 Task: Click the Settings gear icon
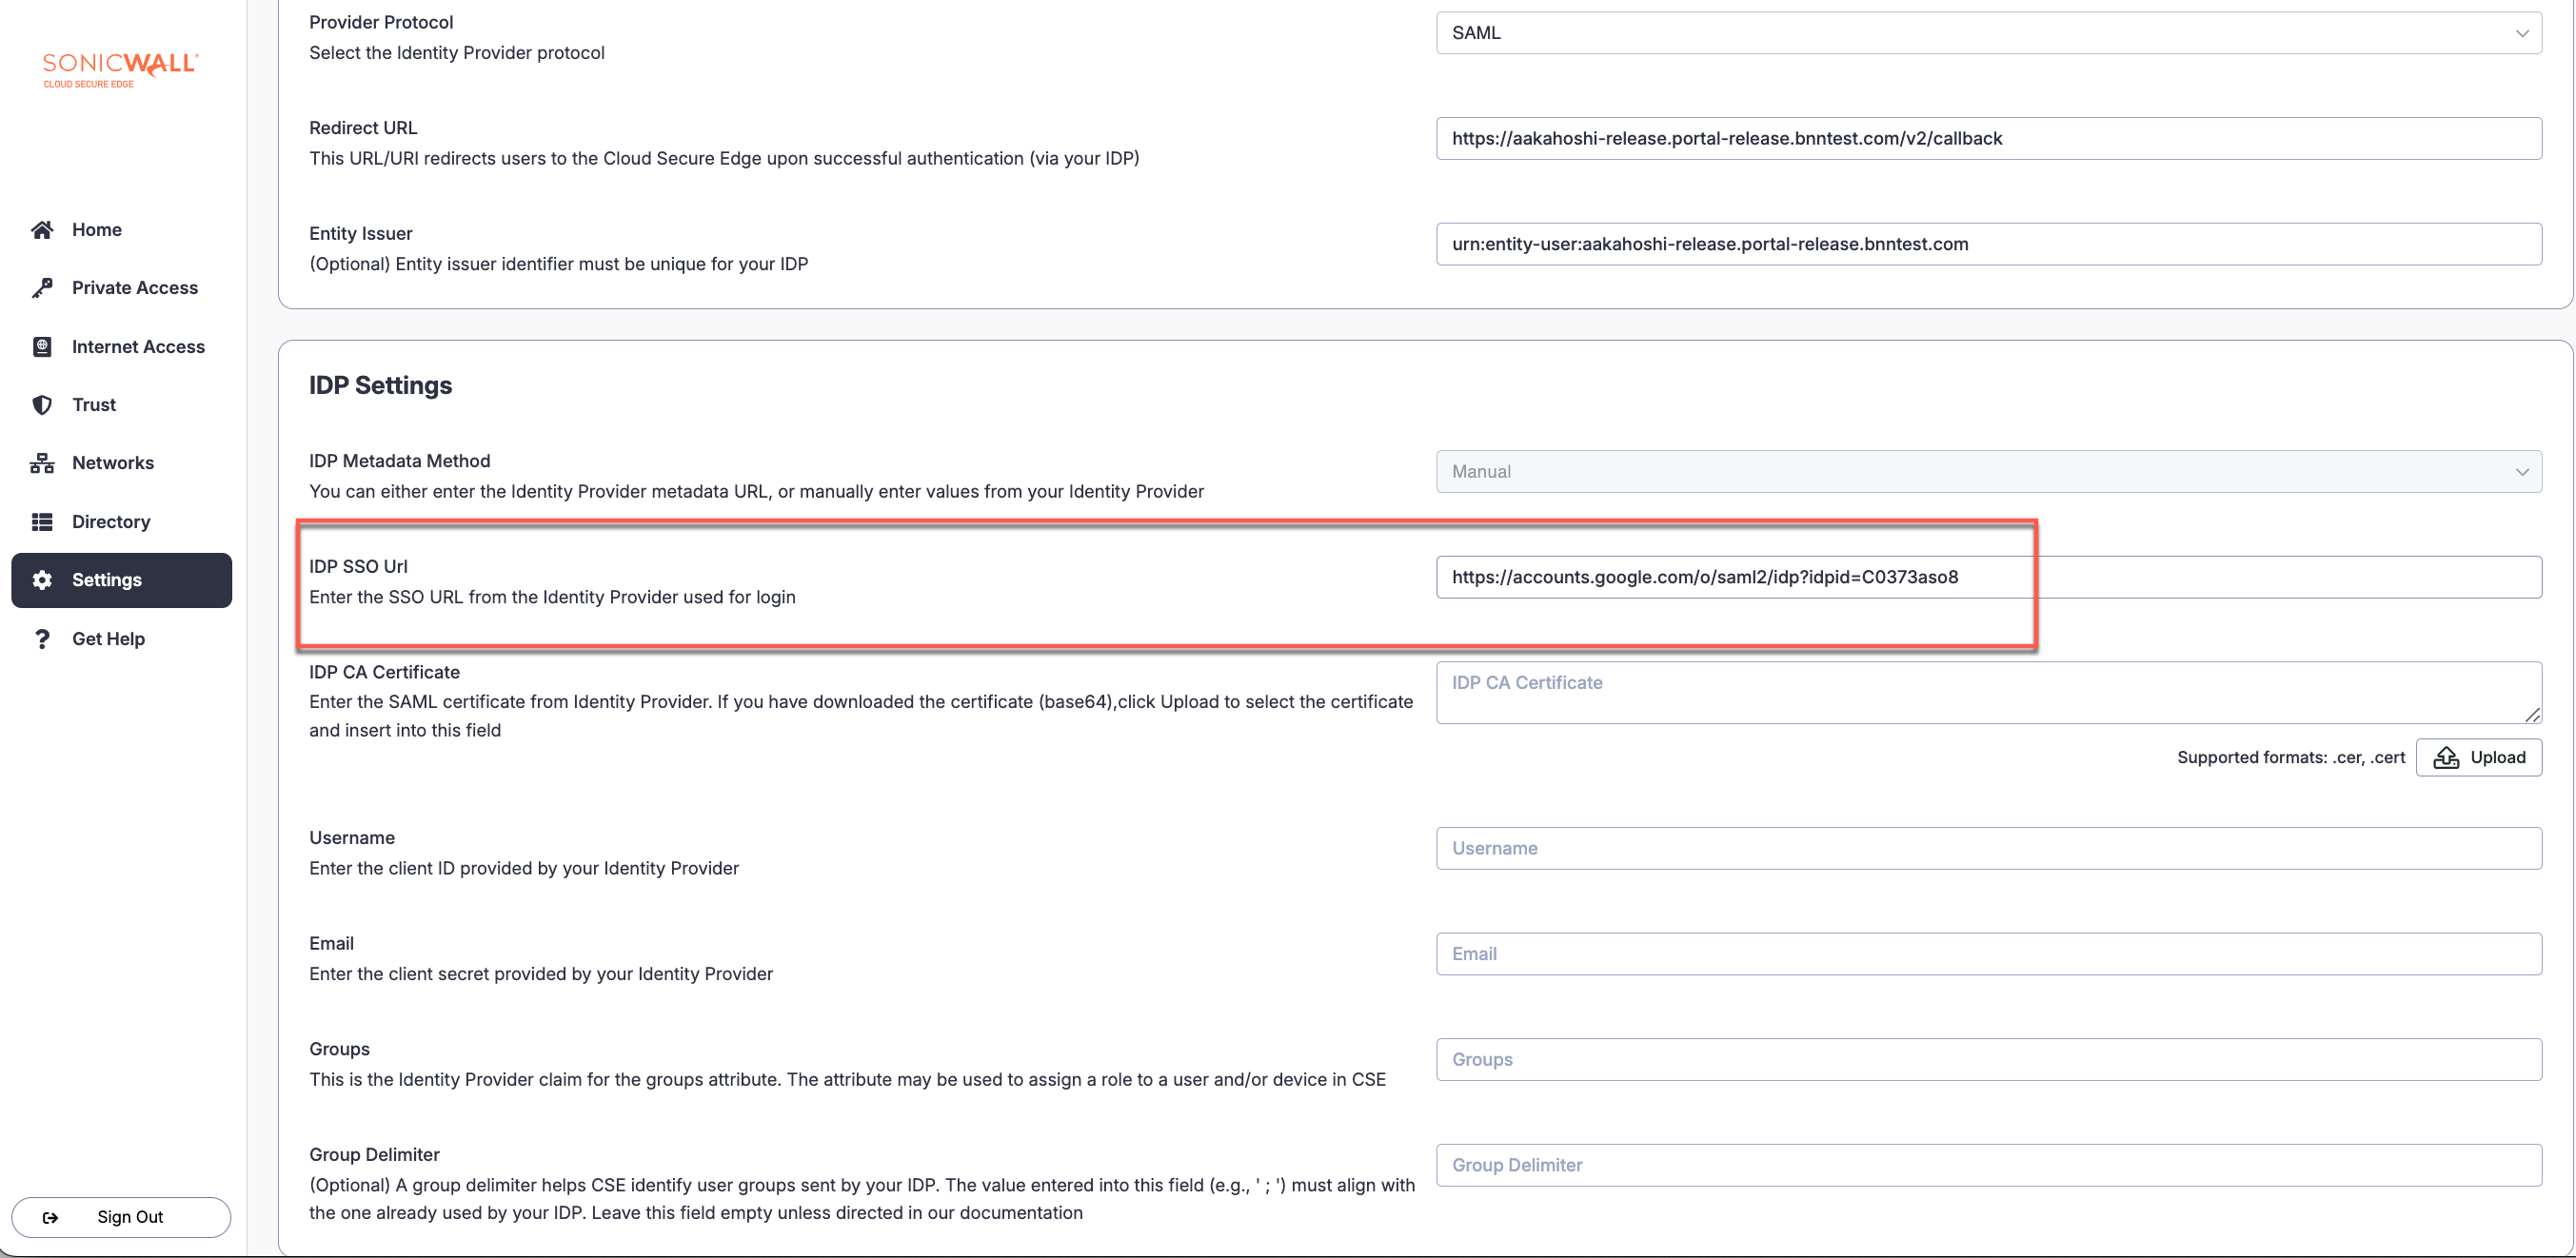click(42, 580)
